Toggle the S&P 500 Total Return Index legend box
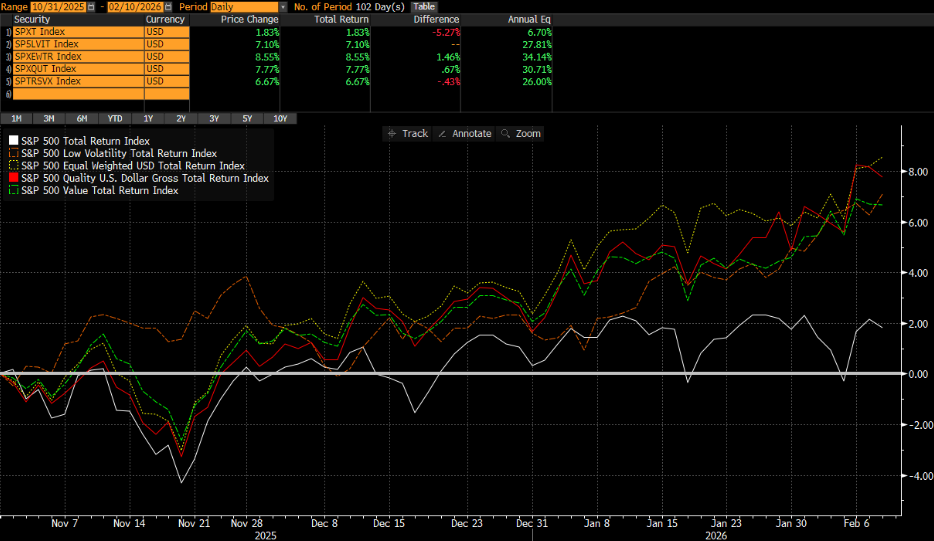Viewport: 934px width, 541px height. [x=13, y=141]
